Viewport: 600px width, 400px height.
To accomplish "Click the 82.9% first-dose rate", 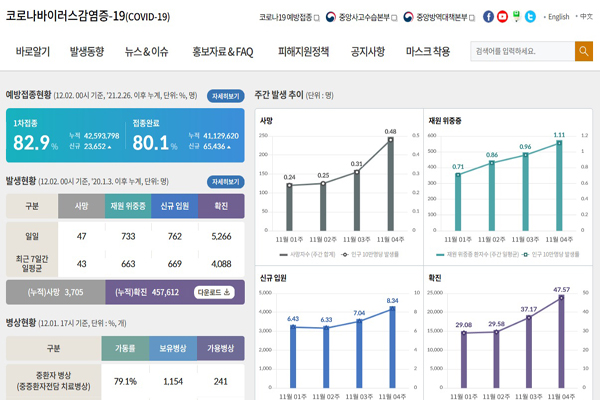I will 35,143.
